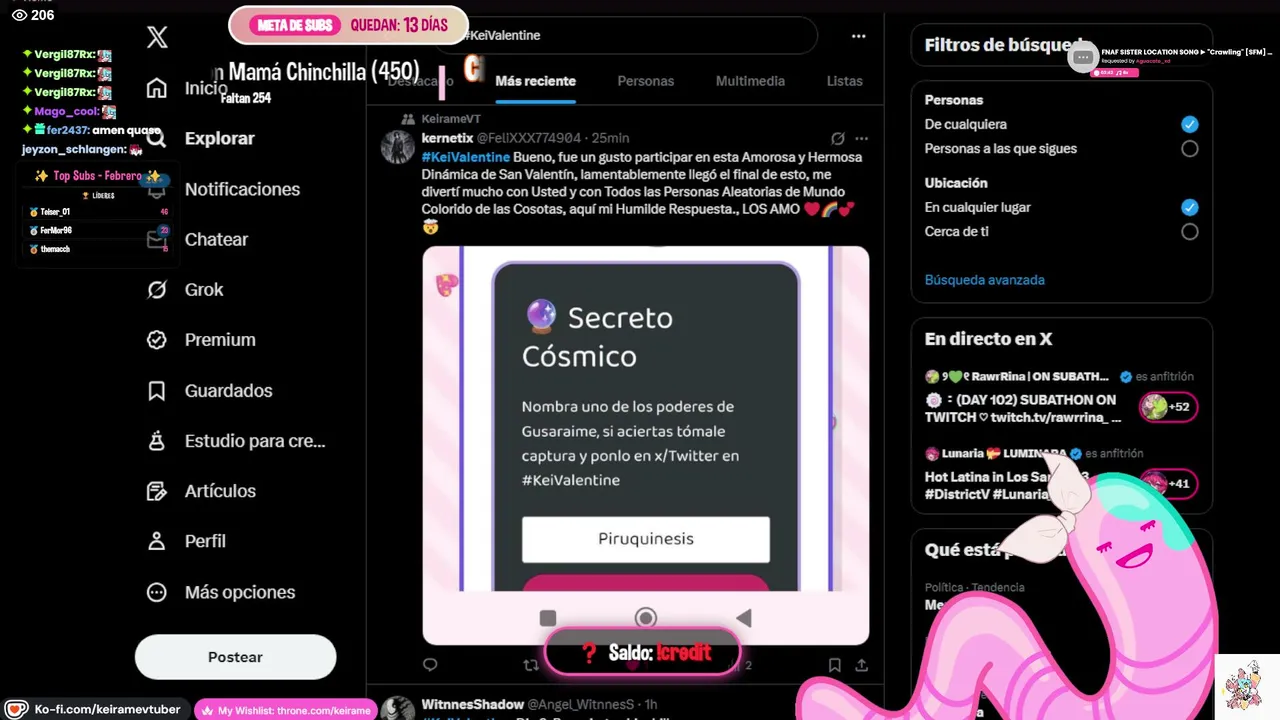Click the Premium verified badge icon
This screenshot has width=1280, height=720.
click(x=157, y=339)
